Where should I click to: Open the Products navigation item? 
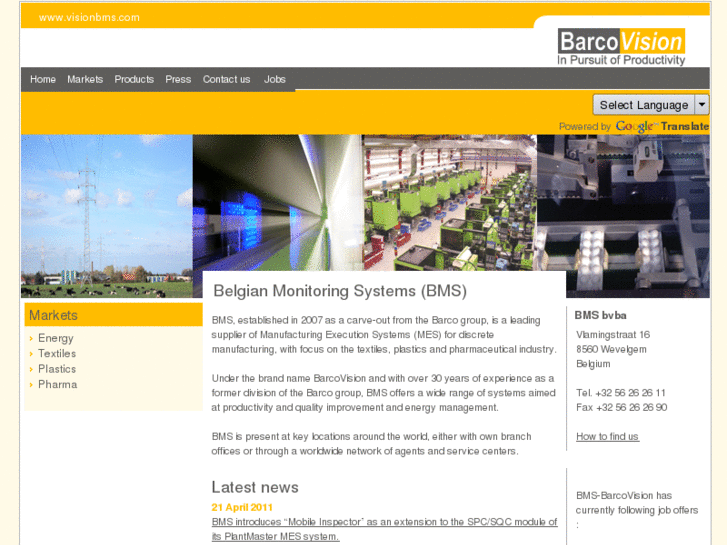click(x=134, y=79)
